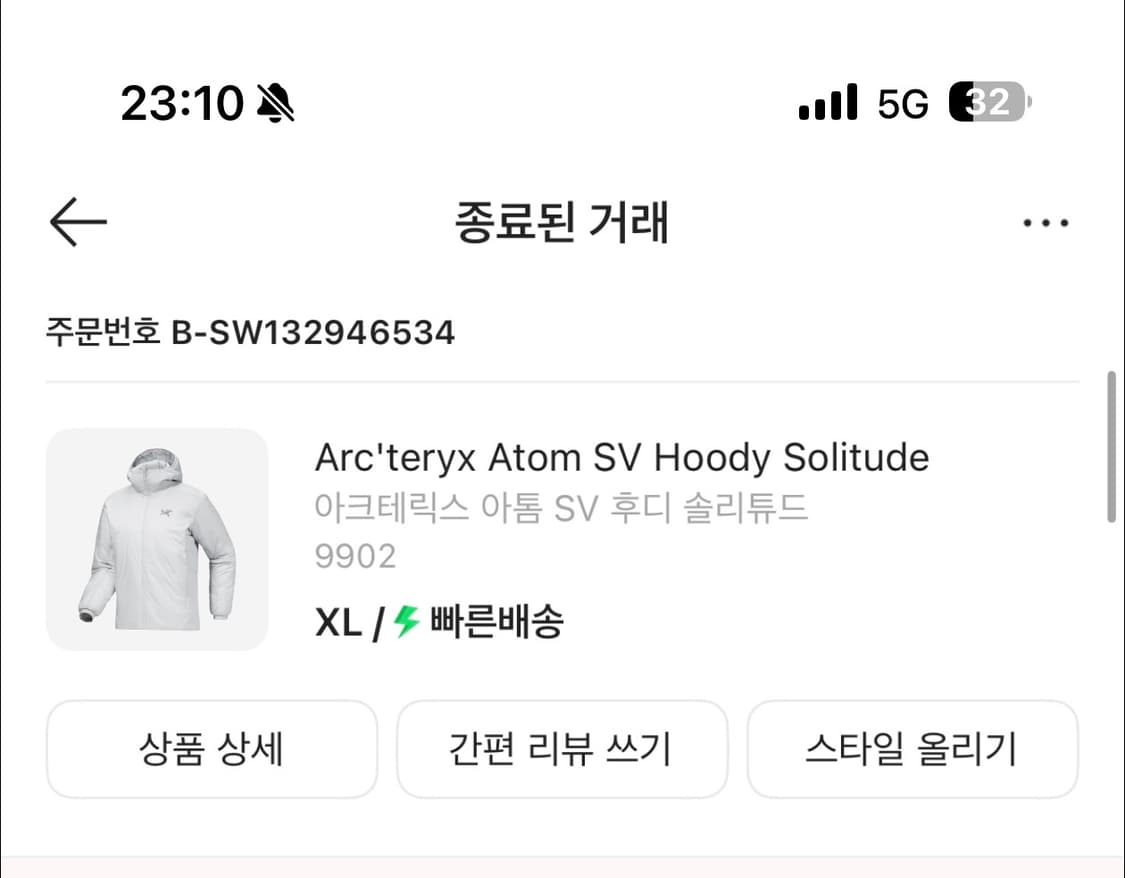Tap the order number B-SW132946534

[x=250, y=332]
